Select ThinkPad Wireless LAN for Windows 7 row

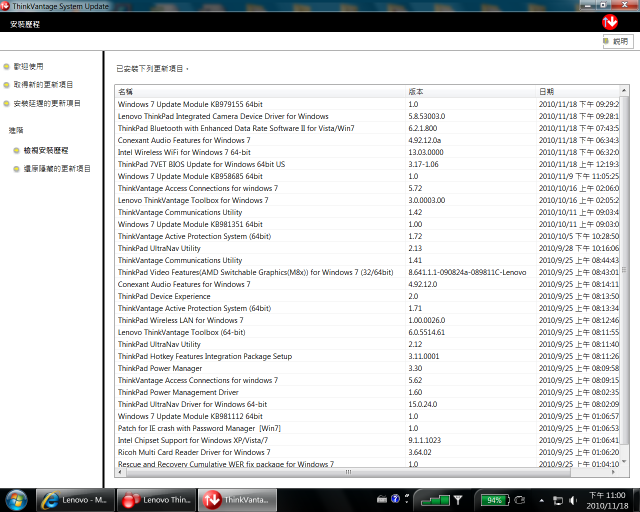(x=367, y=320)
